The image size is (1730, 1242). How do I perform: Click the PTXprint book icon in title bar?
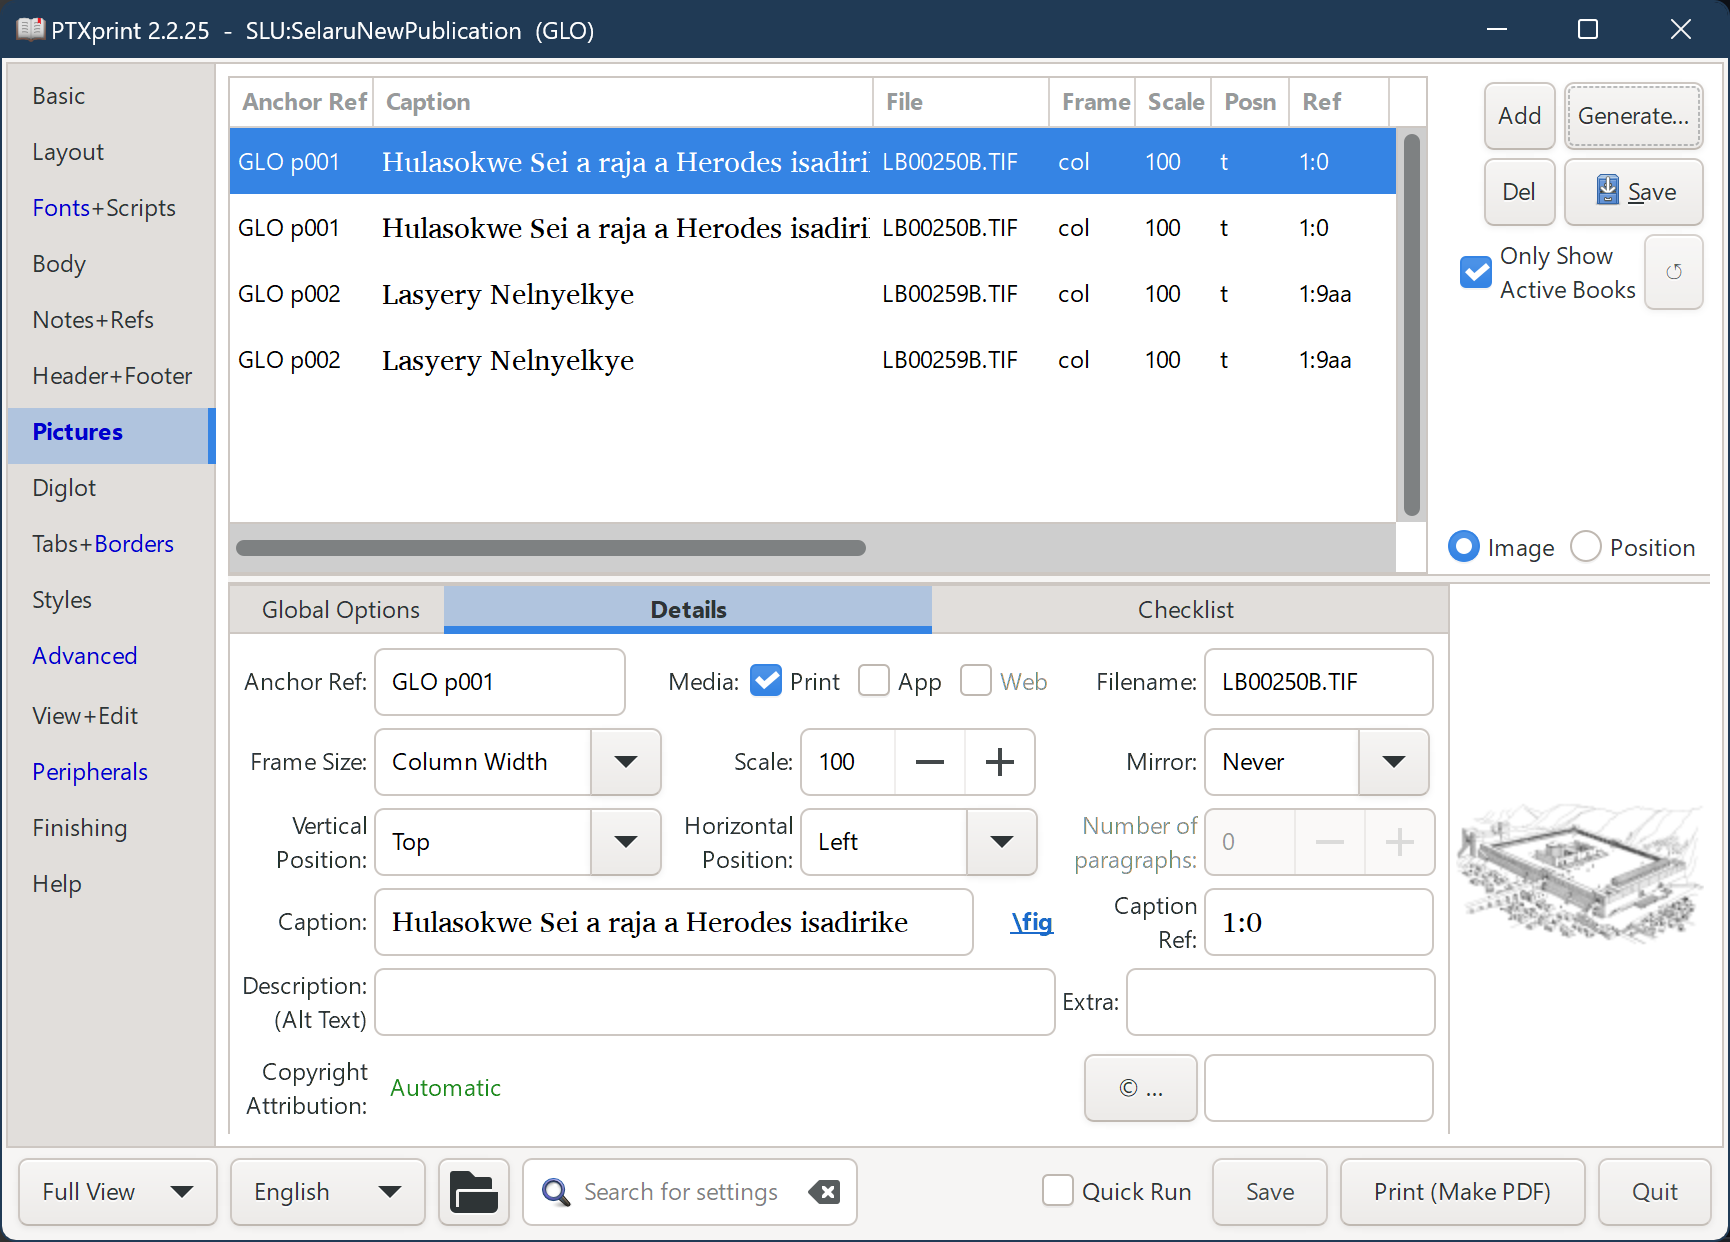tap(29, 29)
